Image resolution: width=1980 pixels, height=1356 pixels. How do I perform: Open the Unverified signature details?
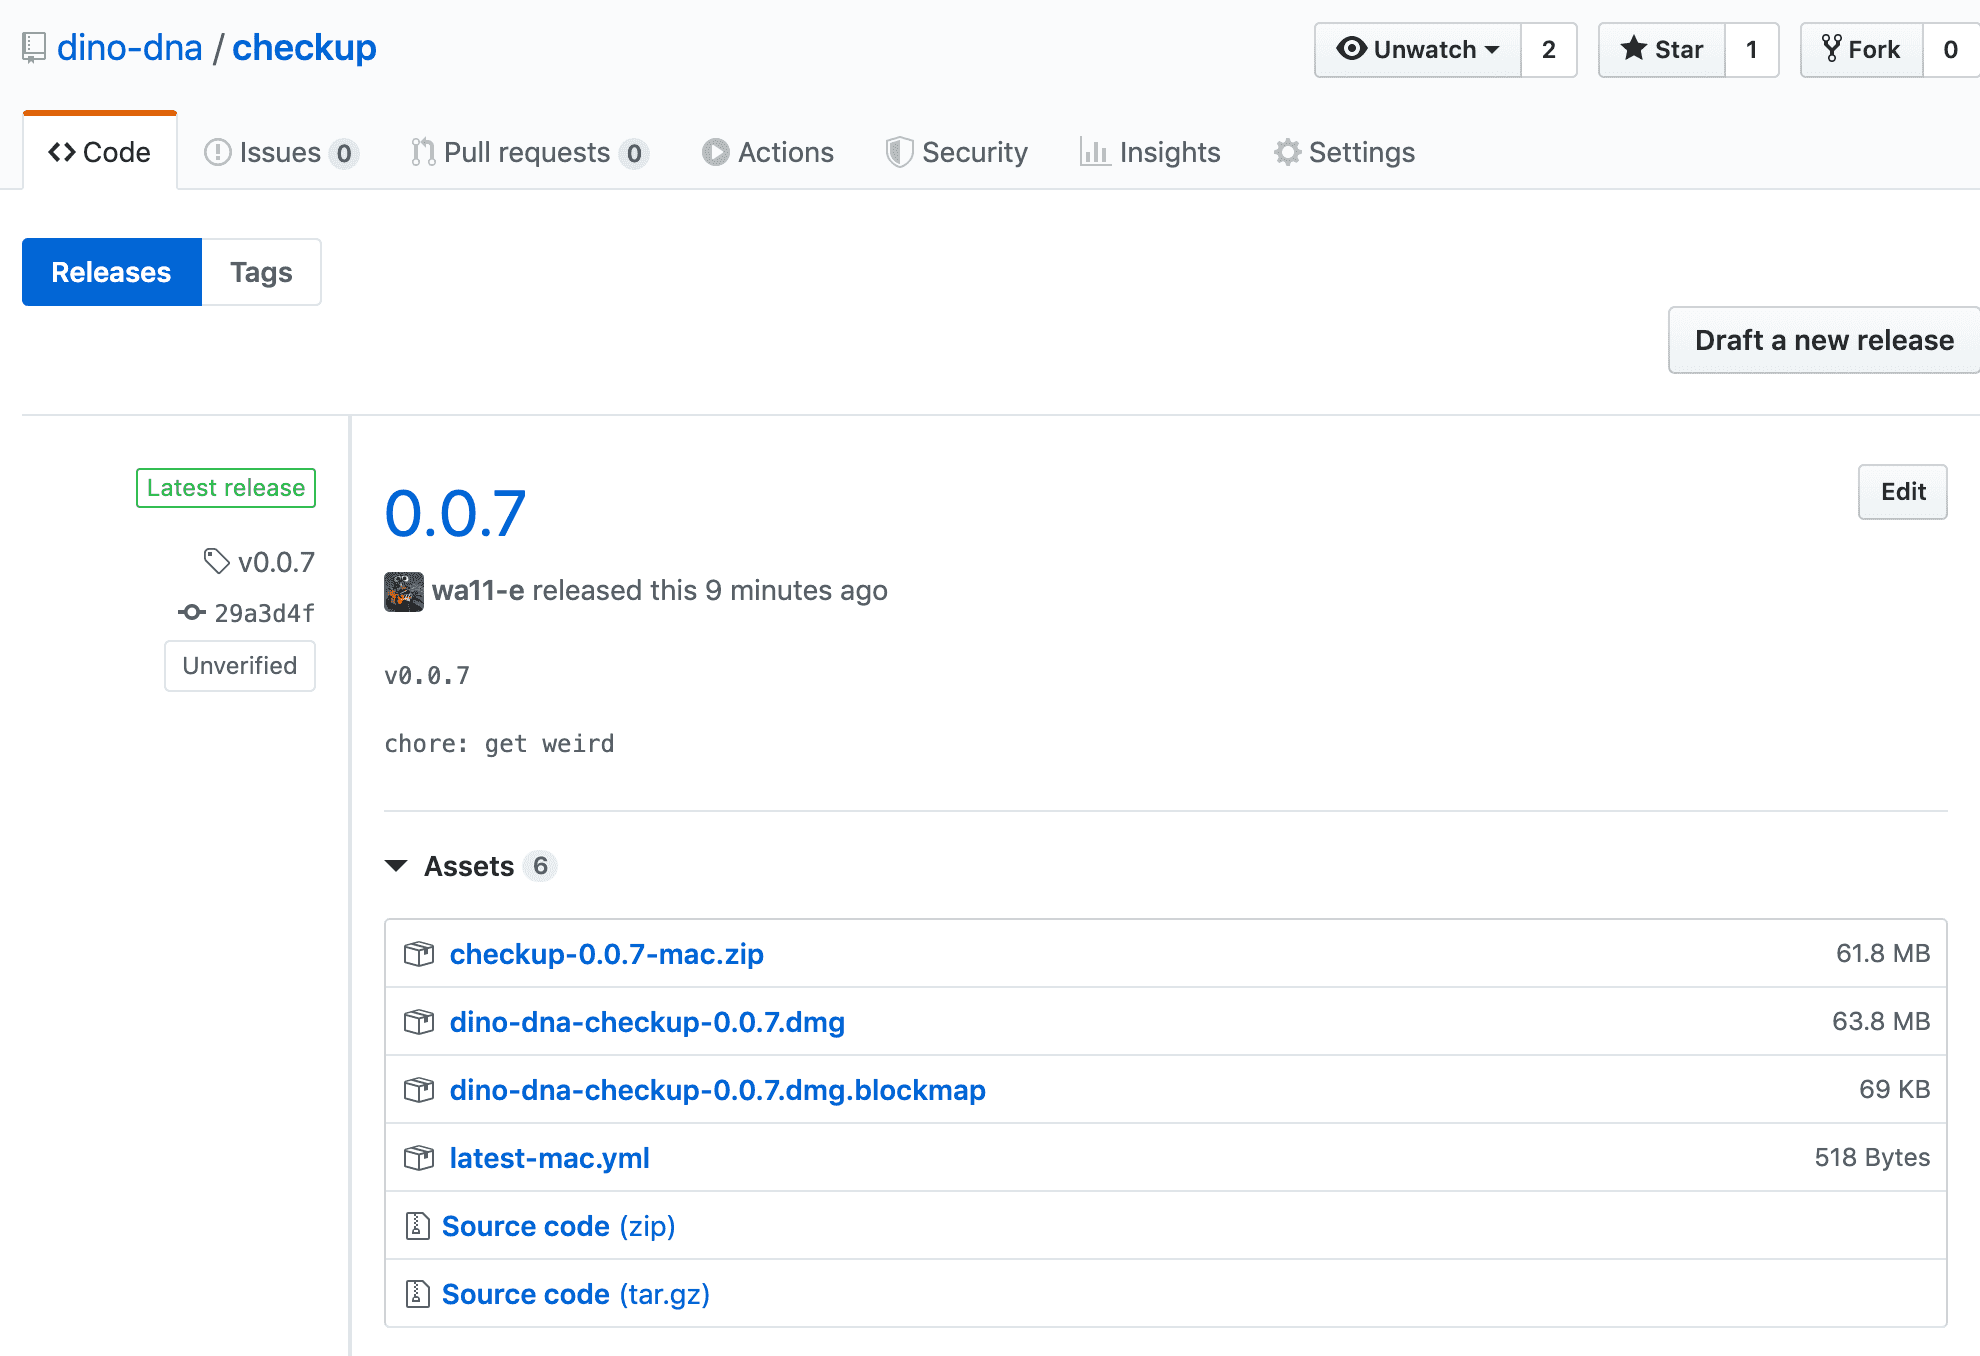pos(240,666)
